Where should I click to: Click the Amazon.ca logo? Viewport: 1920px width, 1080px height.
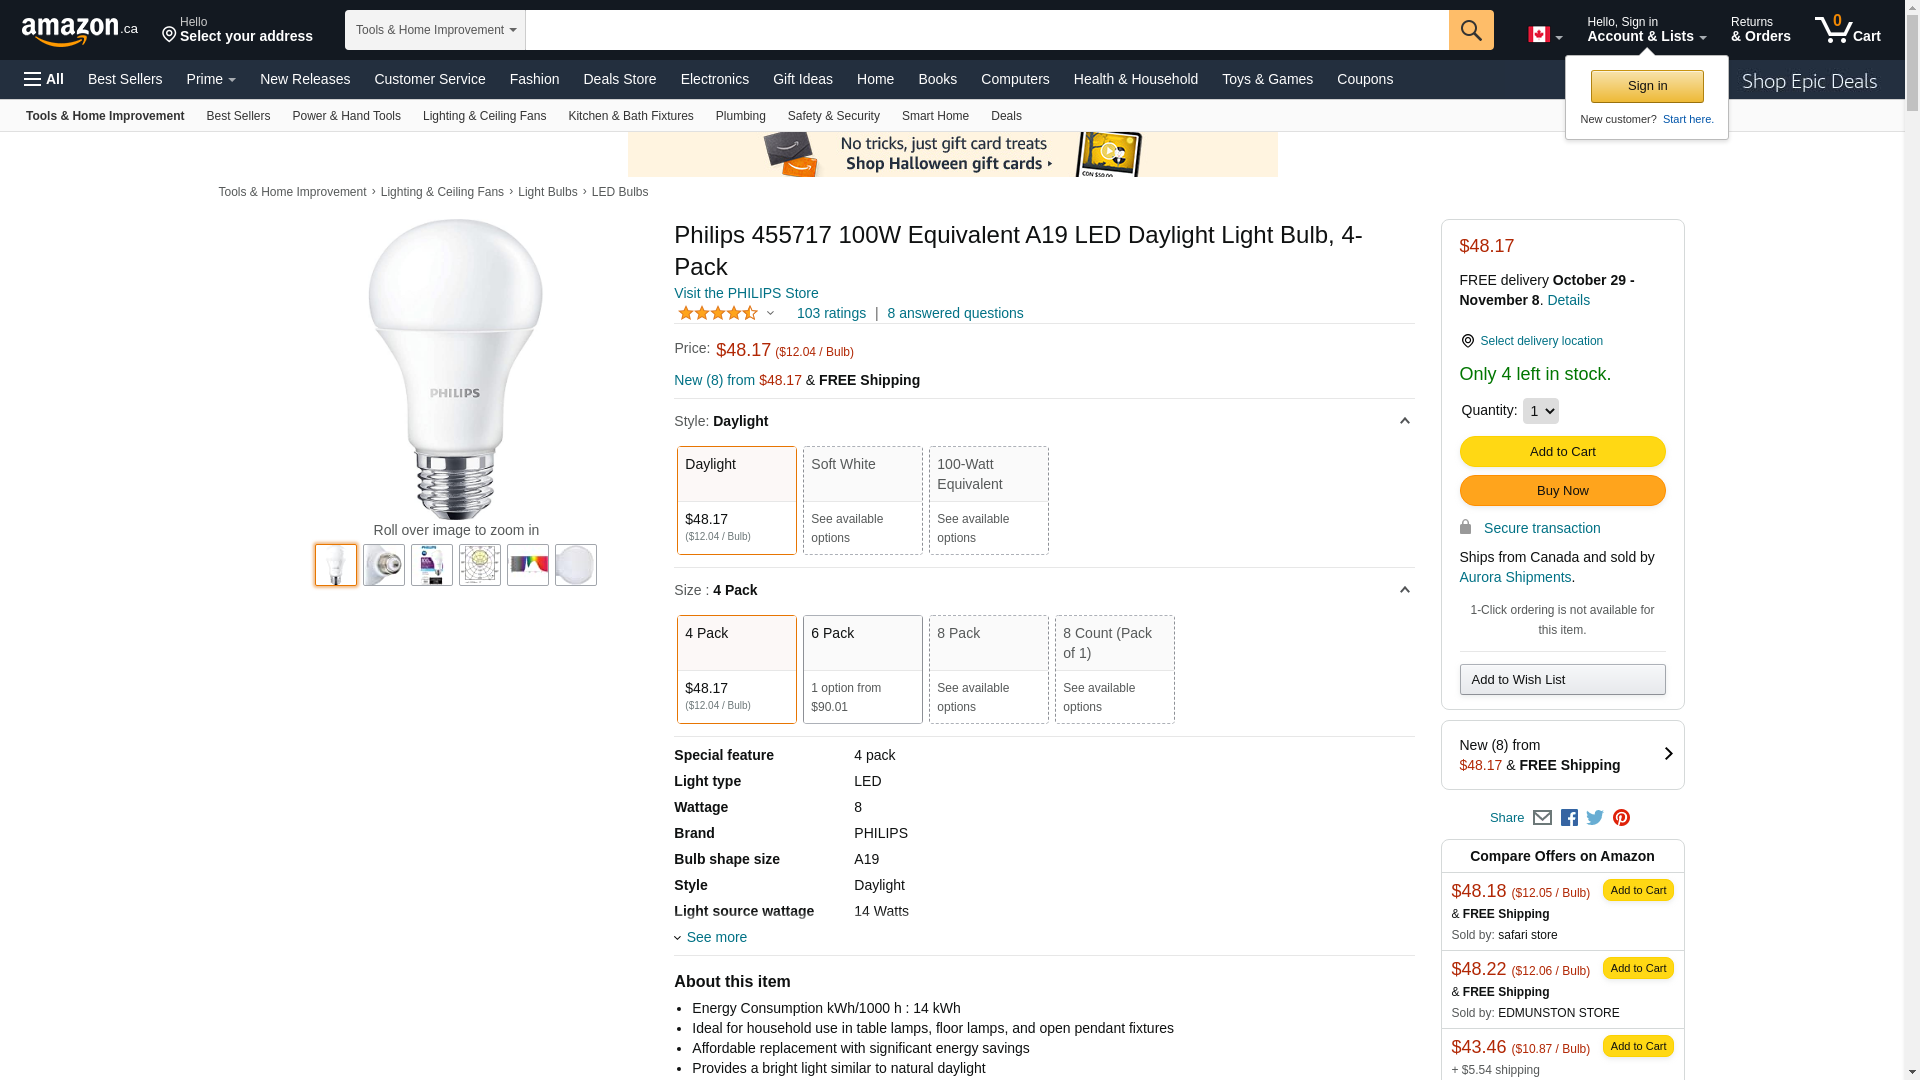(79, 31)
